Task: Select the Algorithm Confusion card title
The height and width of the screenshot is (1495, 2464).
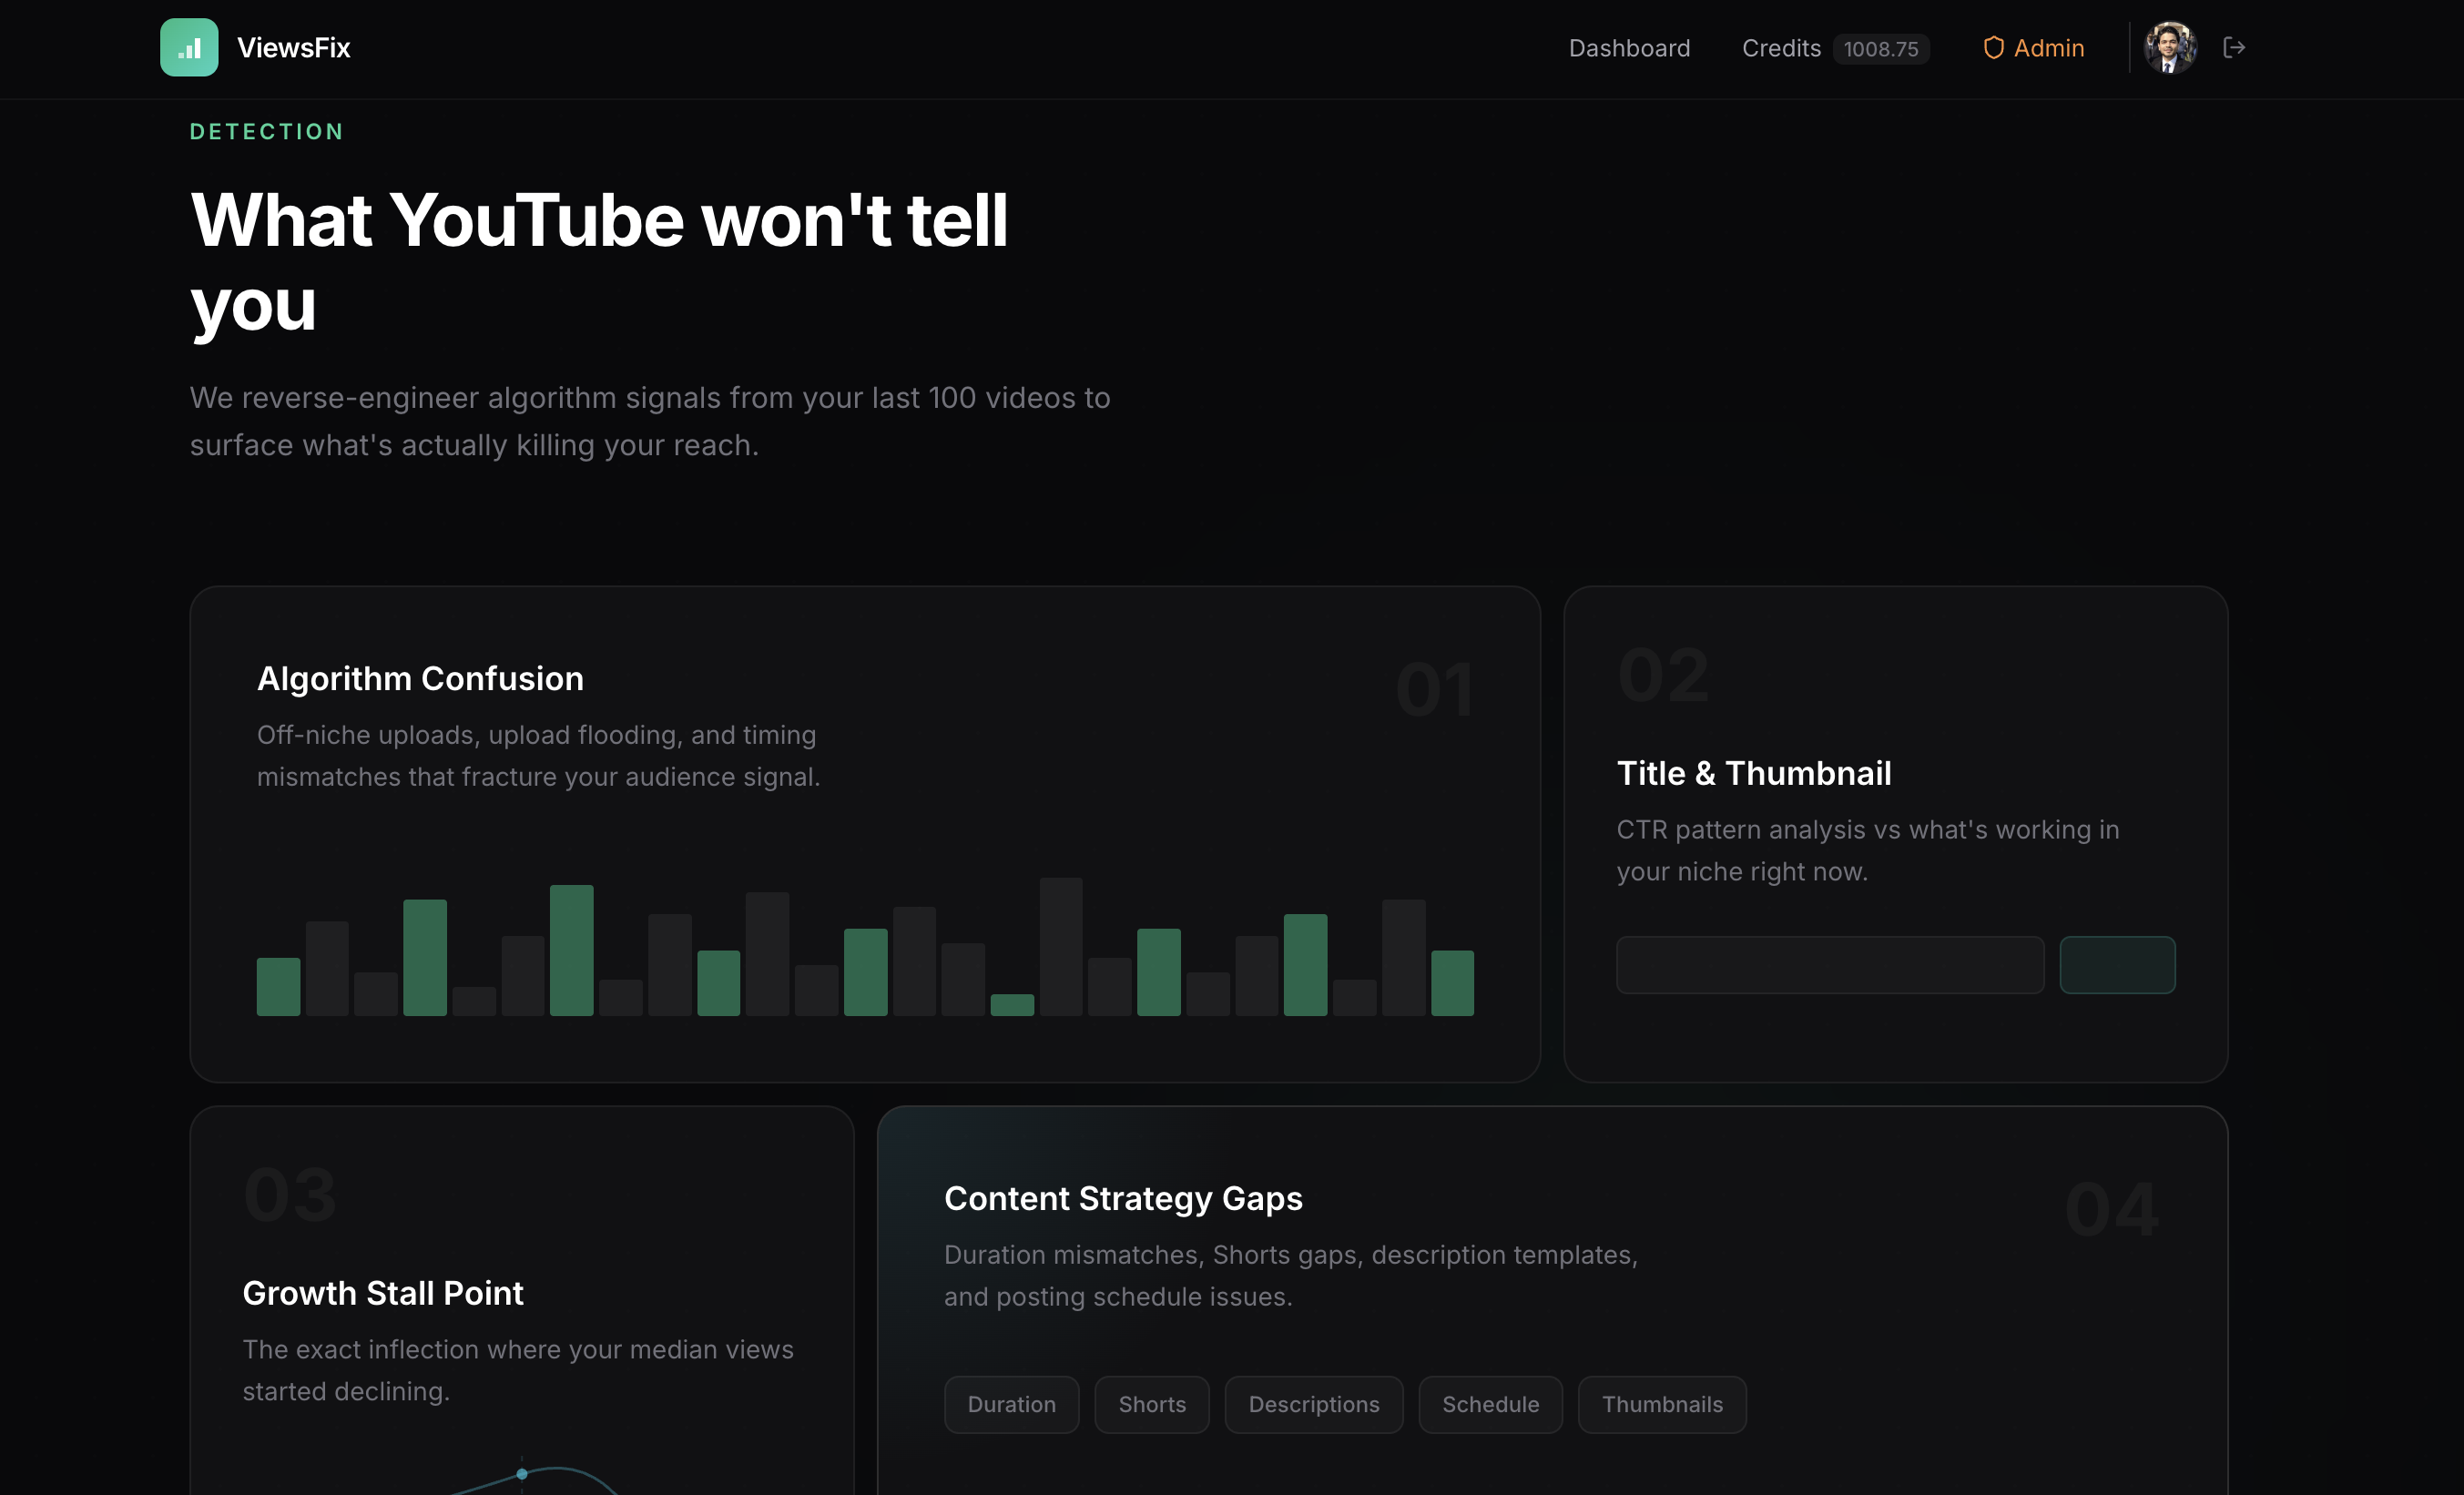Action: point(420,678)
